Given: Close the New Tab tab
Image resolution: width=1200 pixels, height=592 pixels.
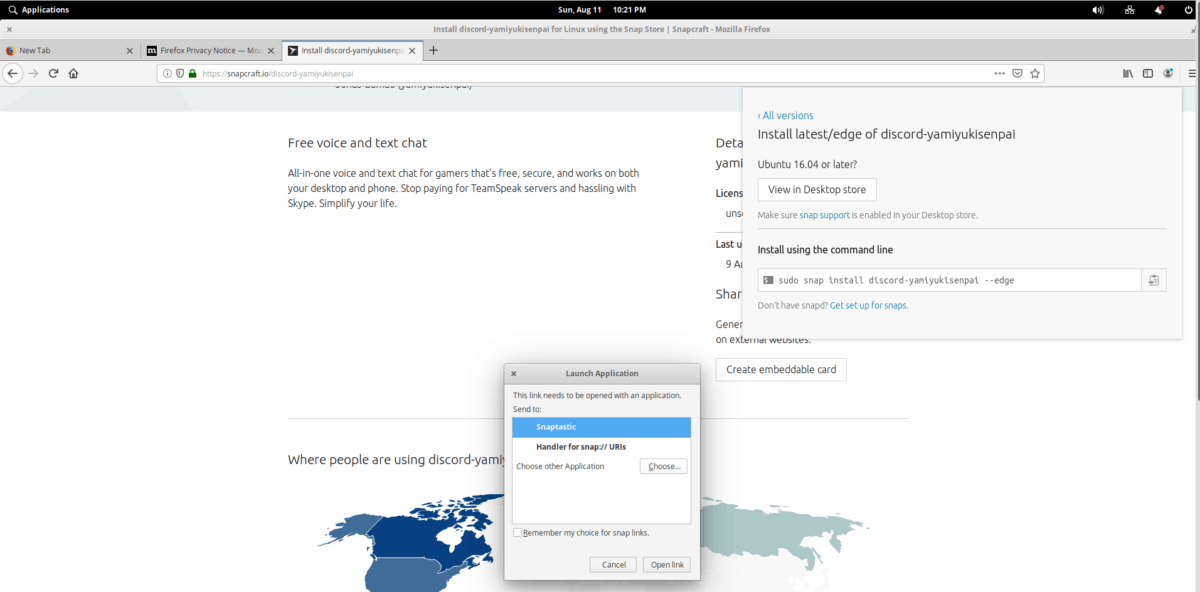Looking at the screenshot, I should [130, 50].
